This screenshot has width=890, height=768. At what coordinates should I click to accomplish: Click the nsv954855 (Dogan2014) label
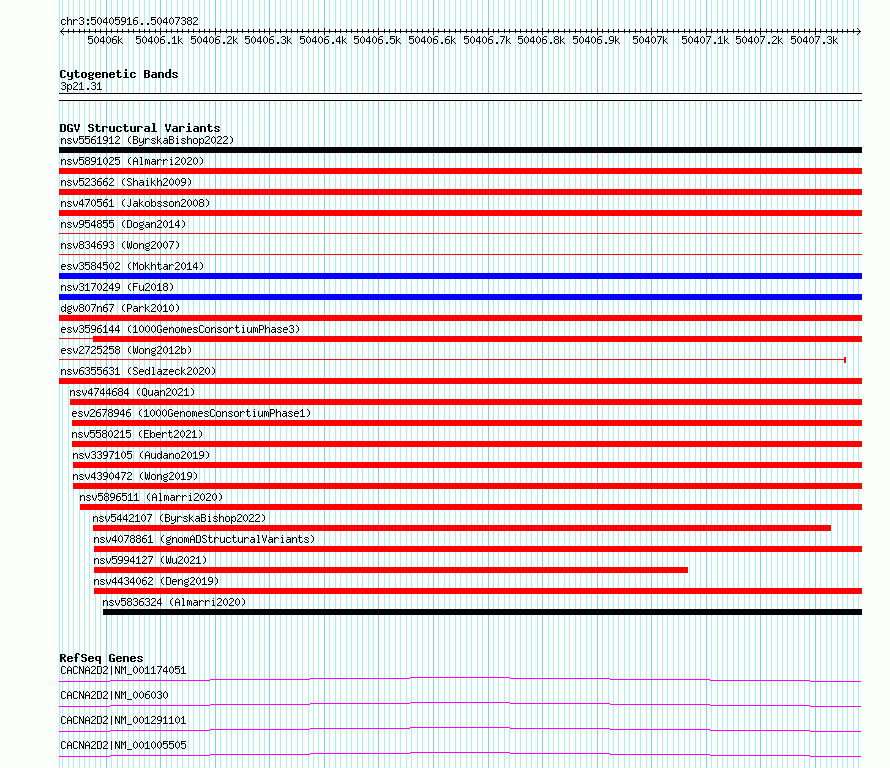pyautogui.click(x=123, y=224)
